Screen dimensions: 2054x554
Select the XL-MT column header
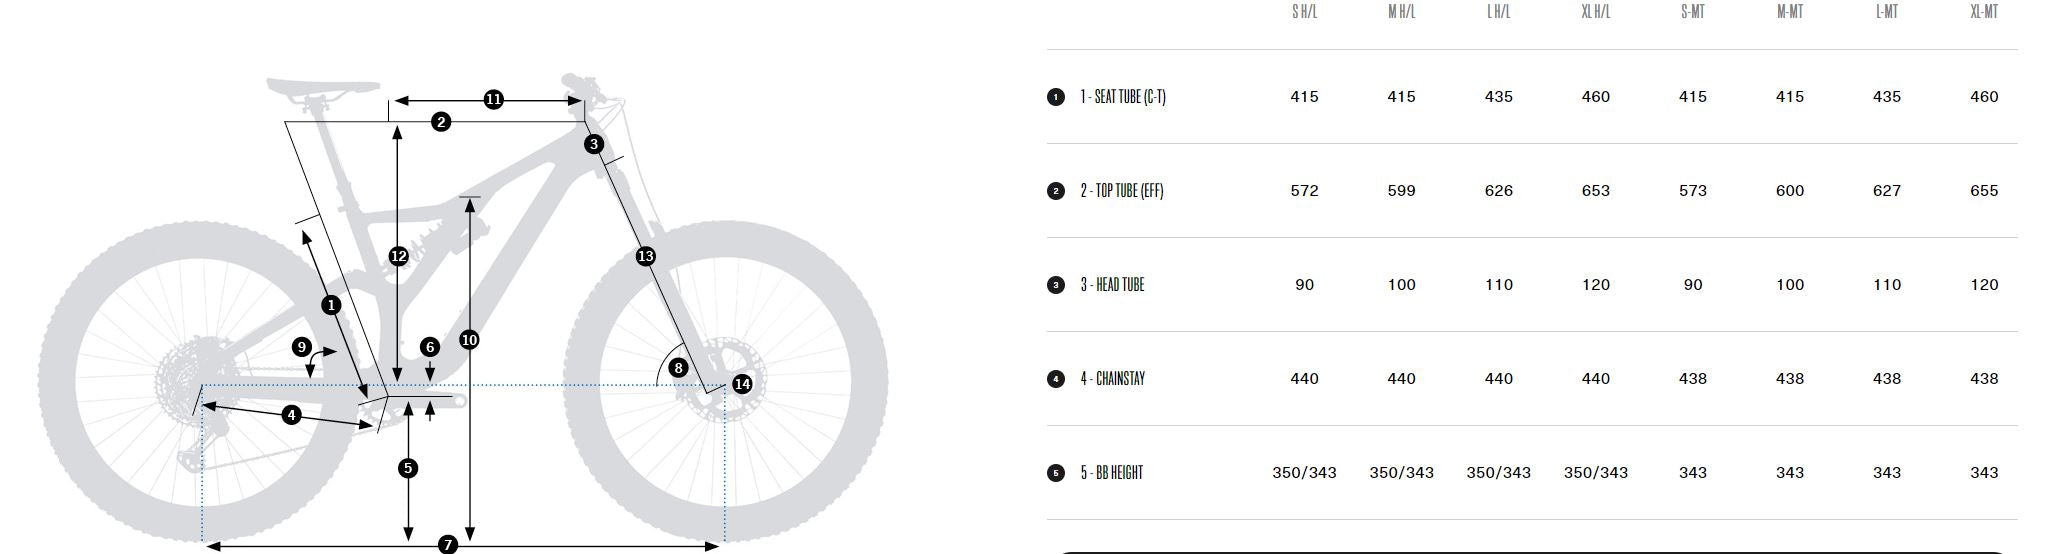tap(1984, 12)
